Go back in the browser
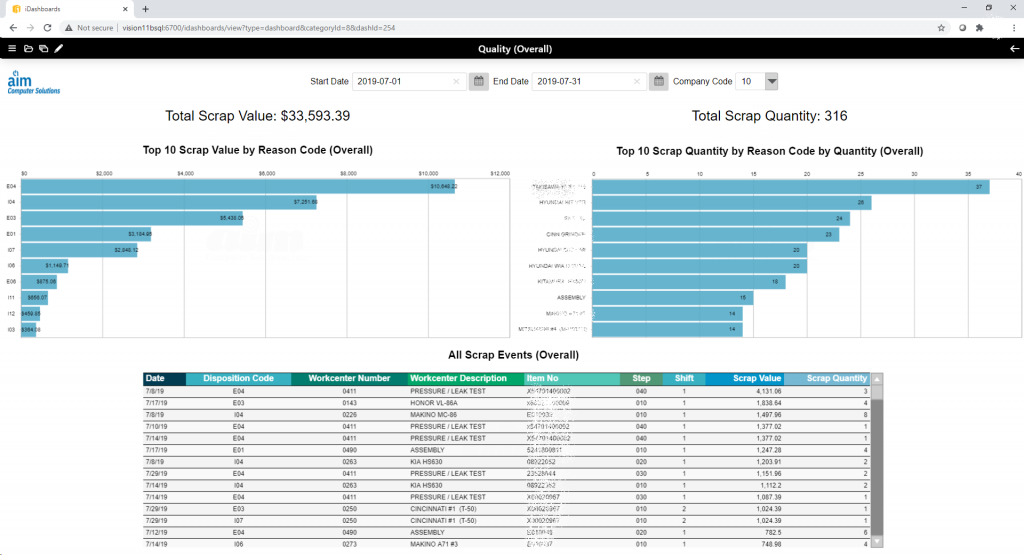1024x555 pixels. (x=13, y=27)
